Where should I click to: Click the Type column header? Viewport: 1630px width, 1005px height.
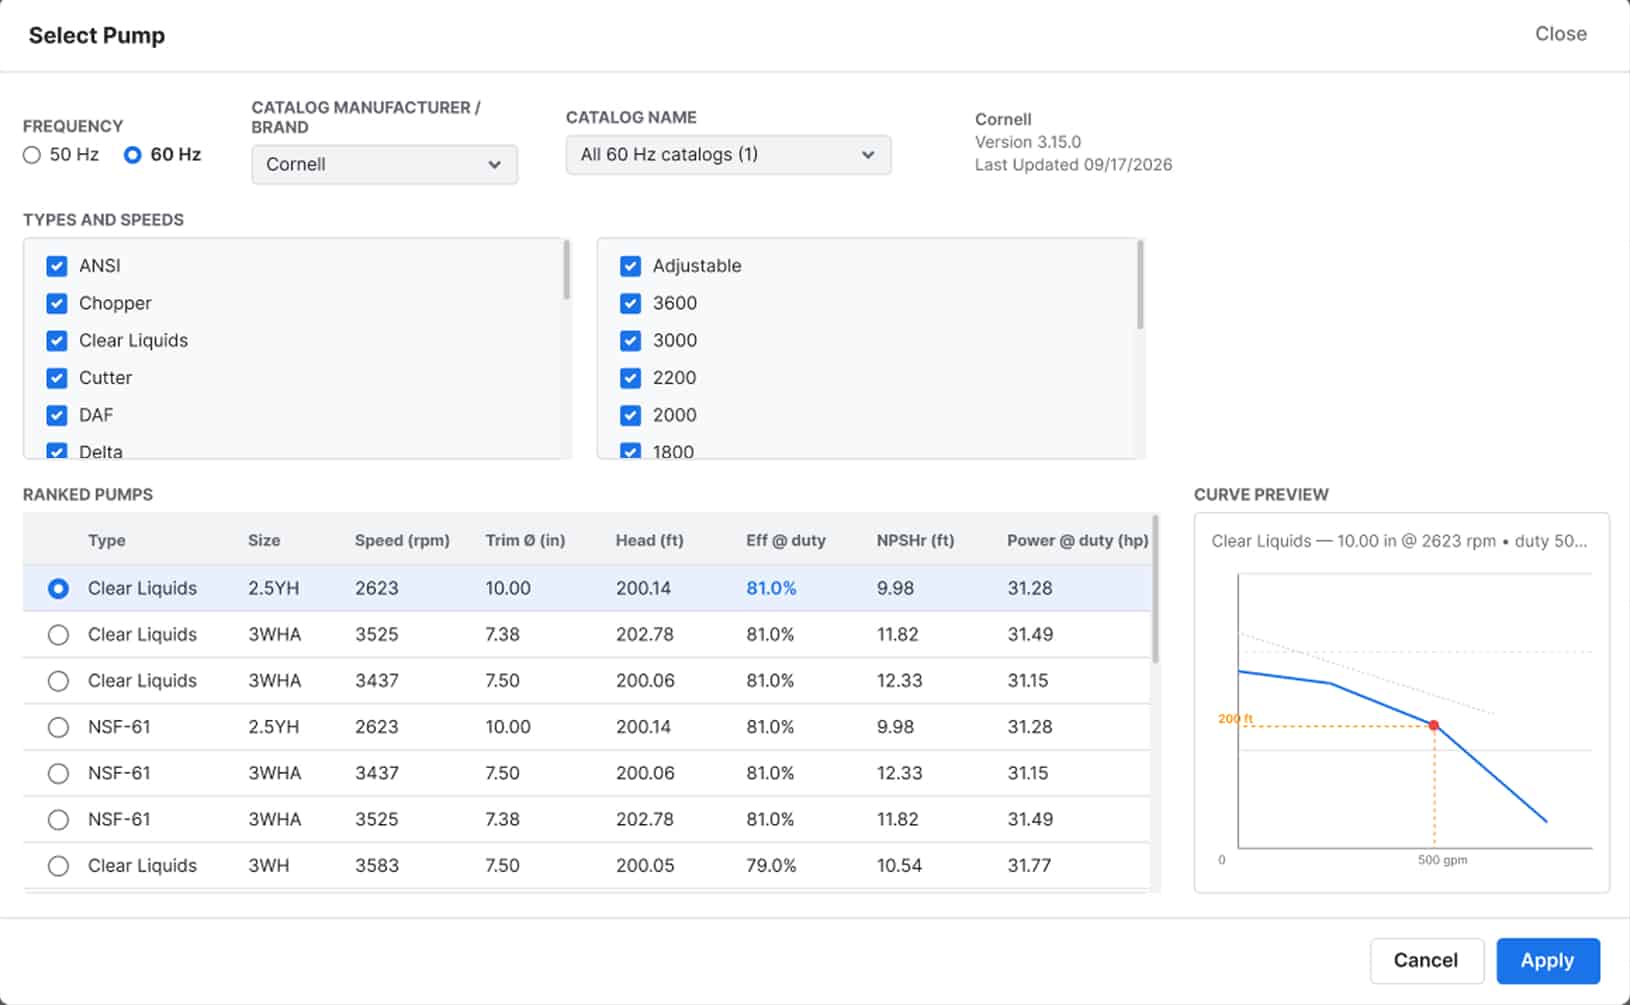107,540
